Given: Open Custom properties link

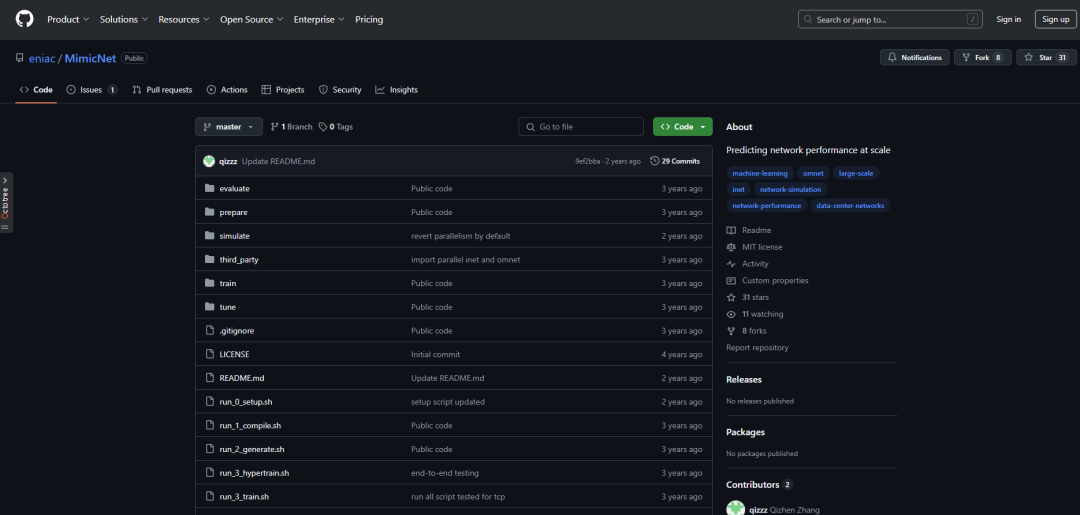Looking at the screenshot, I should pos(767,281).
